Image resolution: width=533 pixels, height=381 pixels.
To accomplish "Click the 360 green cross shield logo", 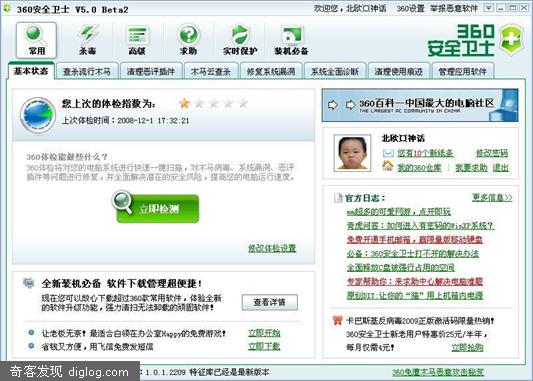I will 511,39.
